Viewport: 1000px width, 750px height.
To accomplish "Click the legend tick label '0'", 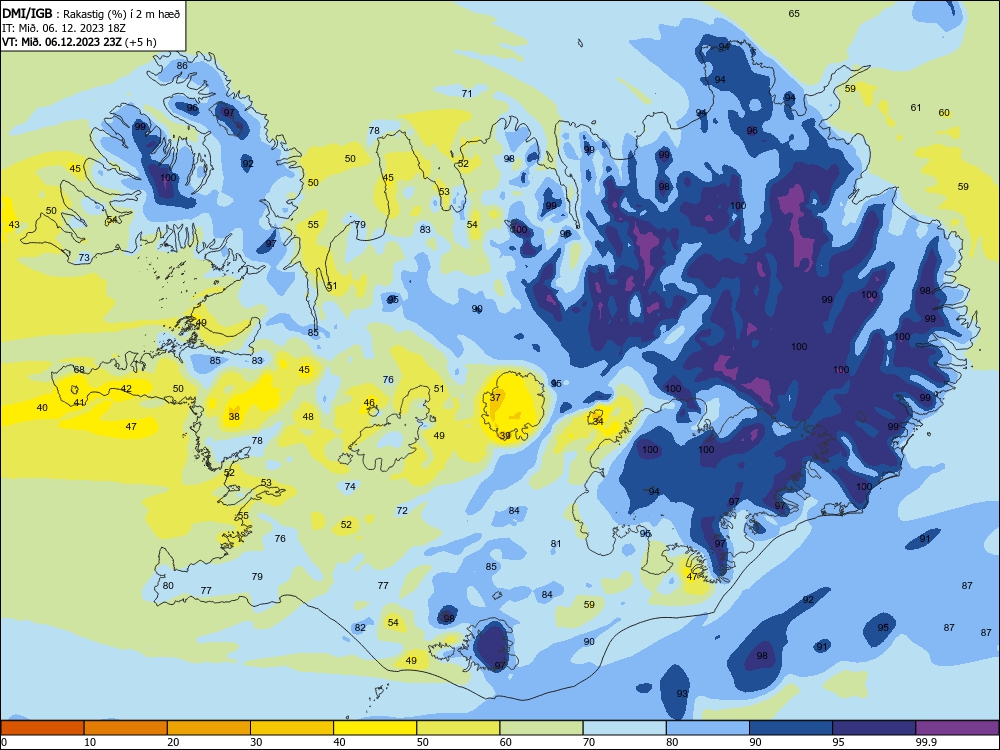I will (4, 742).
